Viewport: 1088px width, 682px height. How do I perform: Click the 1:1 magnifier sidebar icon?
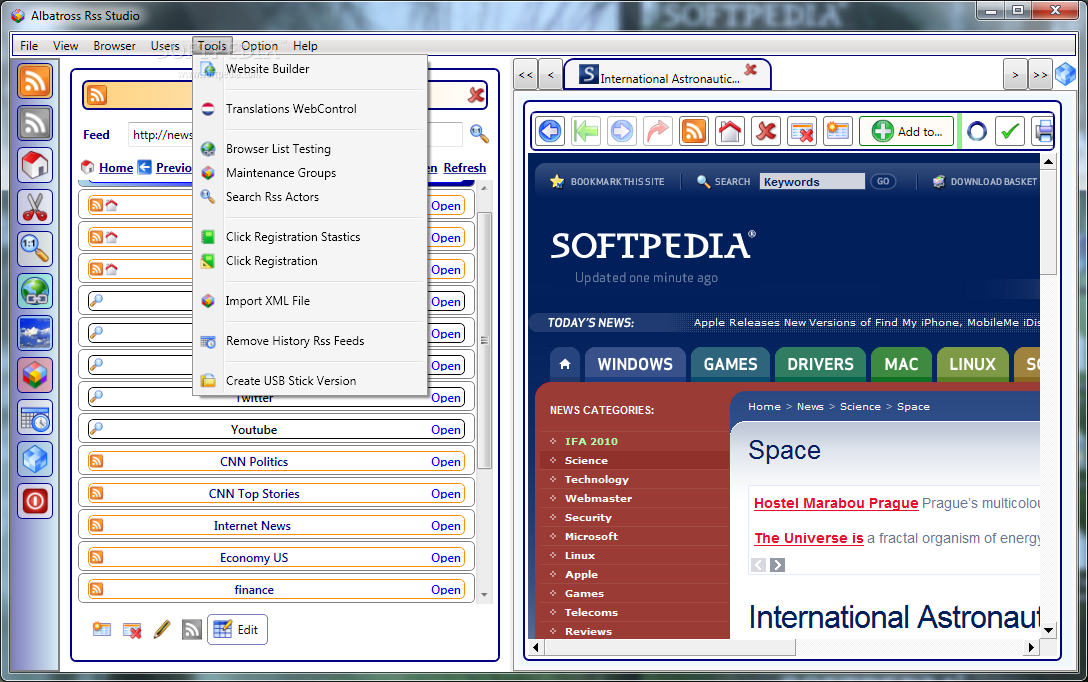35,249
